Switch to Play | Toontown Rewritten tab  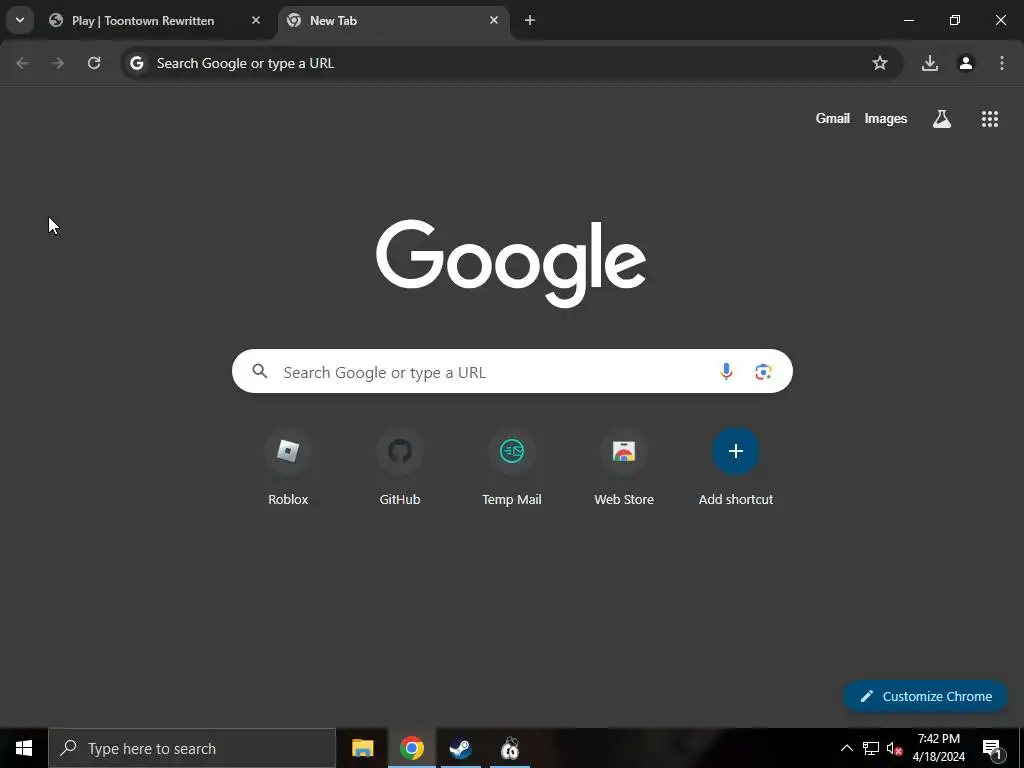click(155, 20)
